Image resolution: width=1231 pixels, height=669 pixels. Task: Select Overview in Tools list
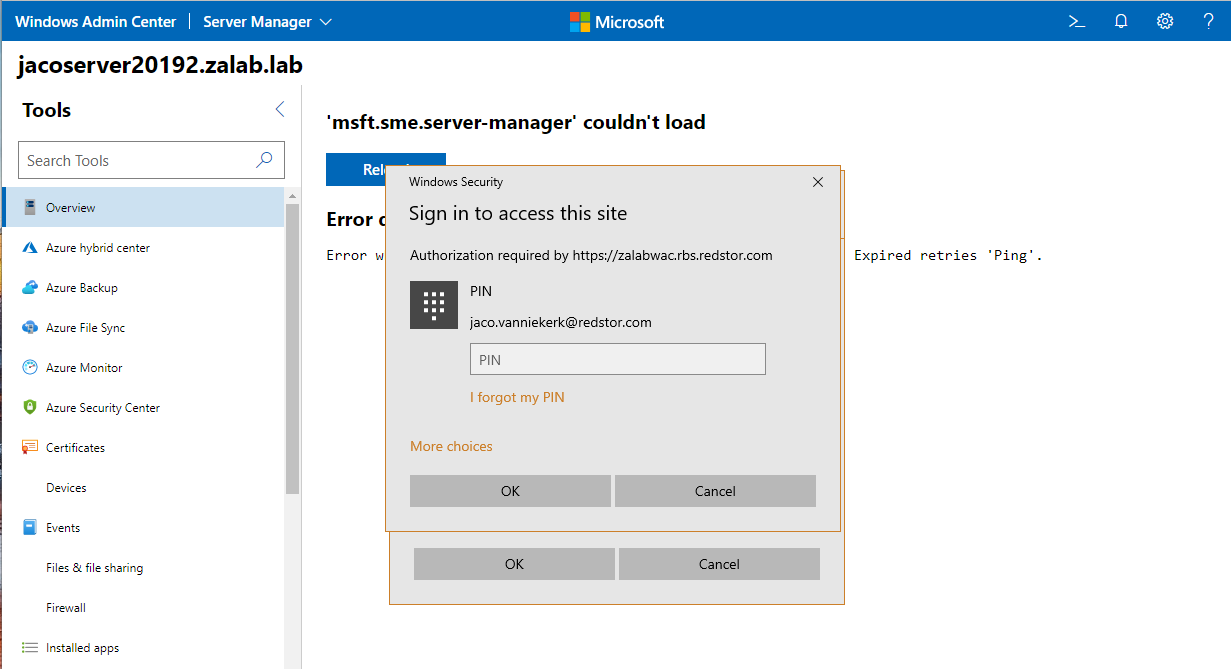(144, 208)
